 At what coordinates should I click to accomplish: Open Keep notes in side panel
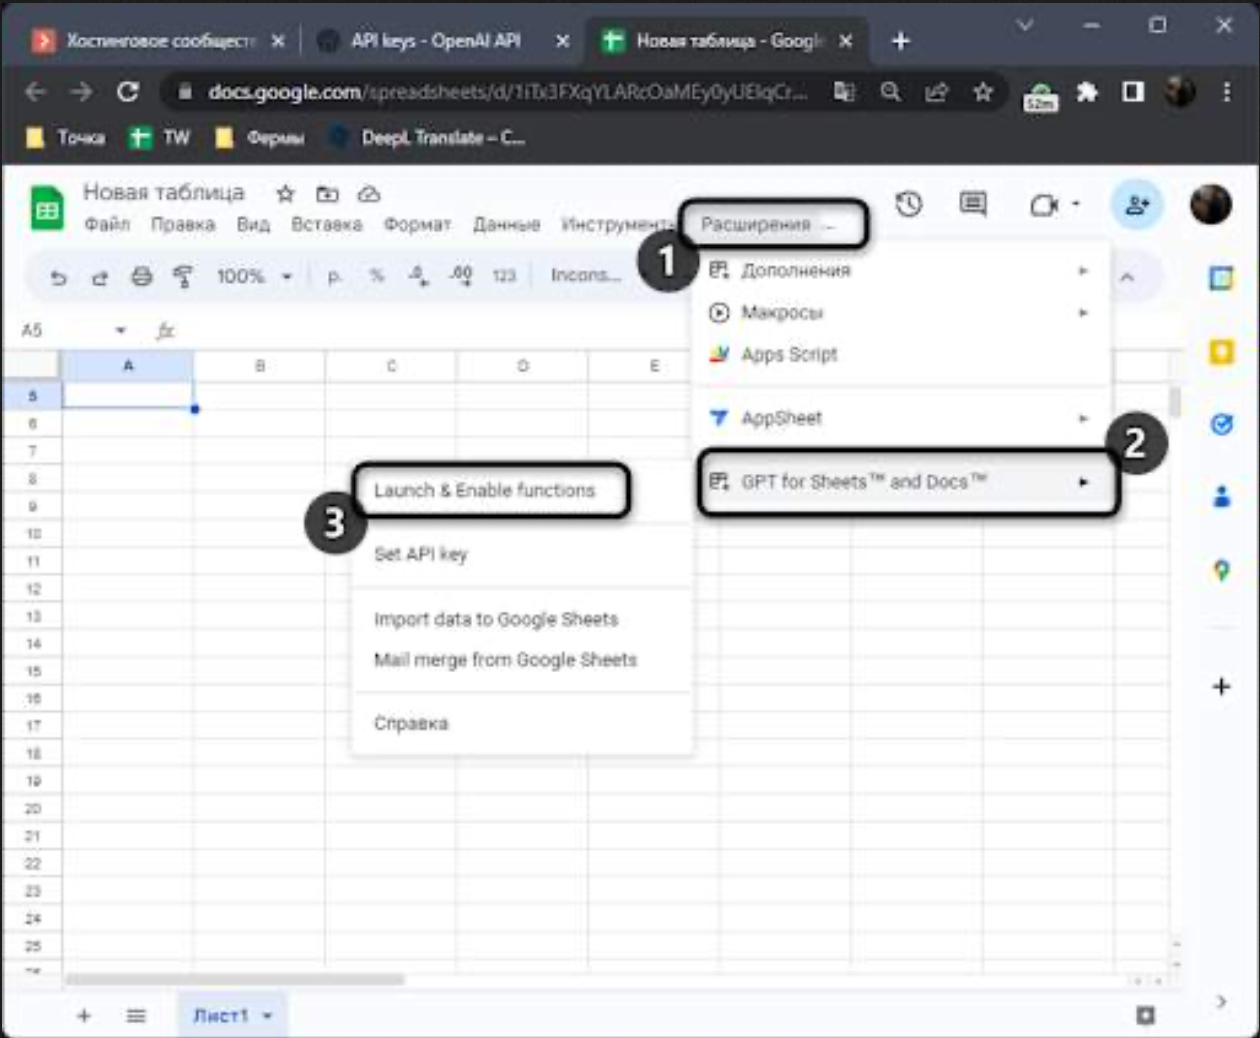point(1220,351)
